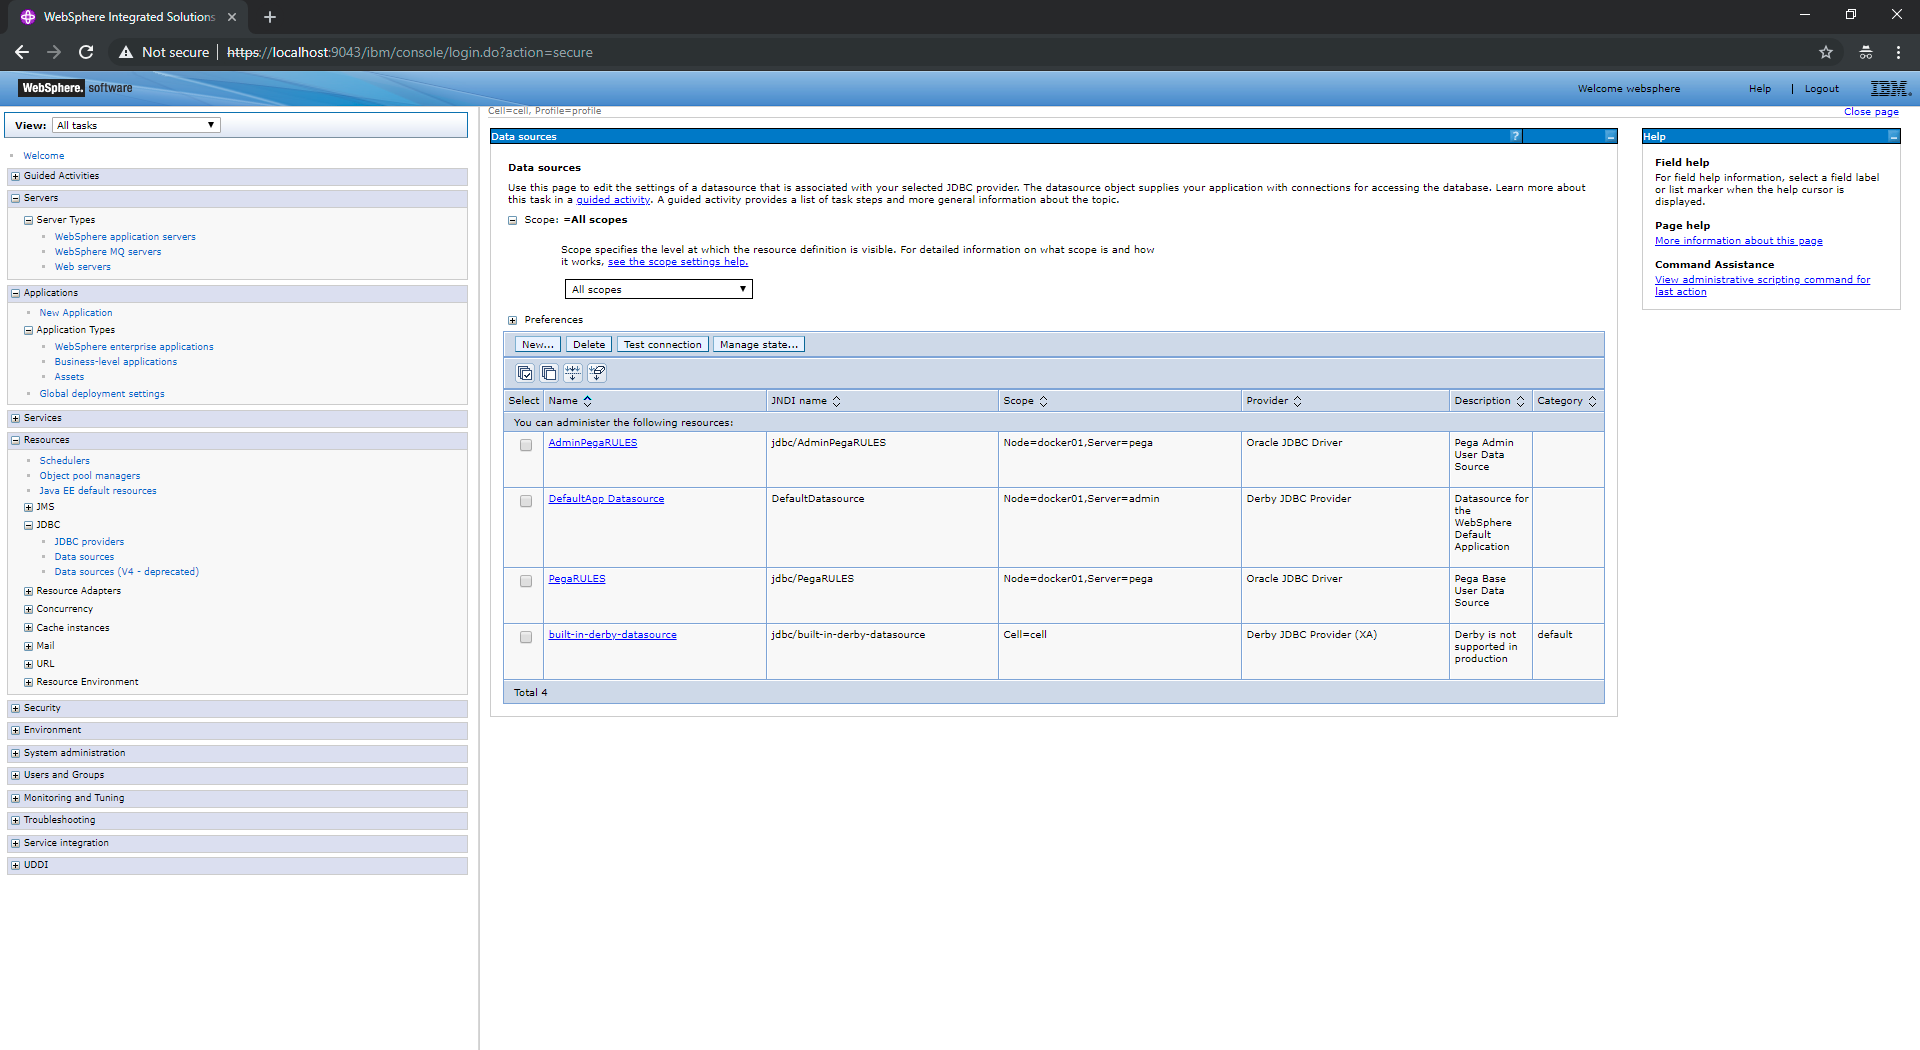Expand the Mail tree node
Viewport: 1920px width, 1050px height.
click(x=28, y=646)
